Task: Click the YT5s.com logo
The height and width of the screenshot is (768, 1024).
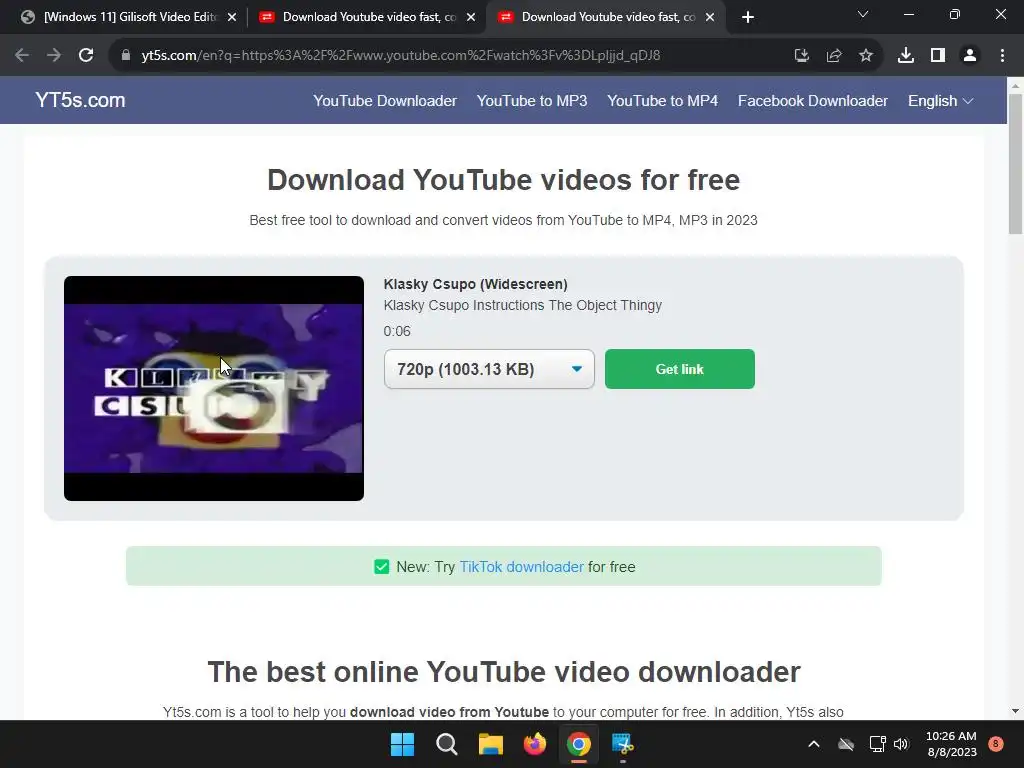Action: point(80,100)
